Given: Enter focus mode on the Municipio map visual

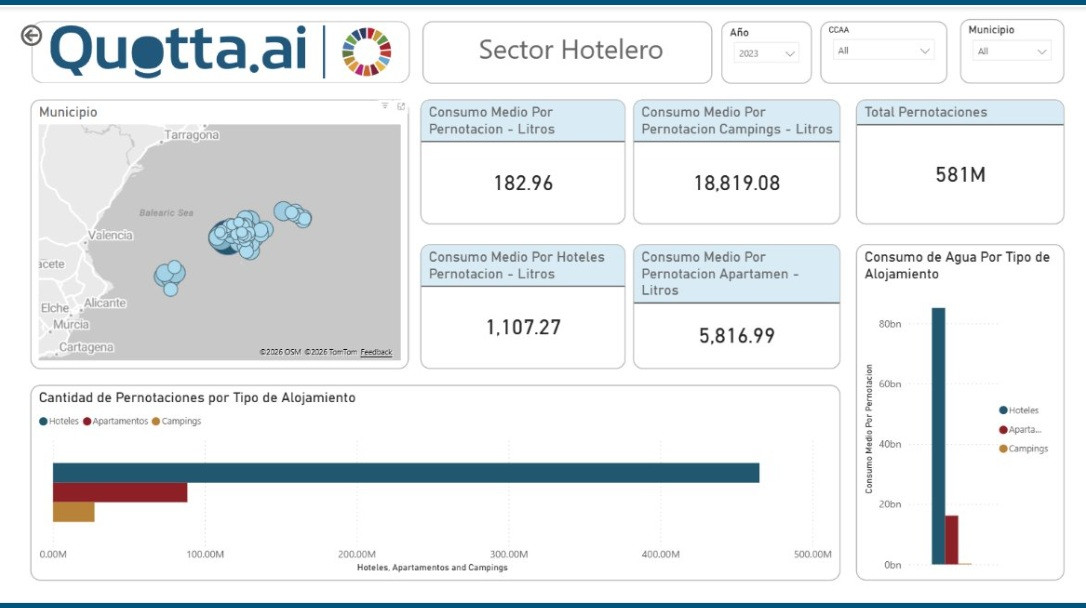Looking at the screenshot, I should (401, 106).
